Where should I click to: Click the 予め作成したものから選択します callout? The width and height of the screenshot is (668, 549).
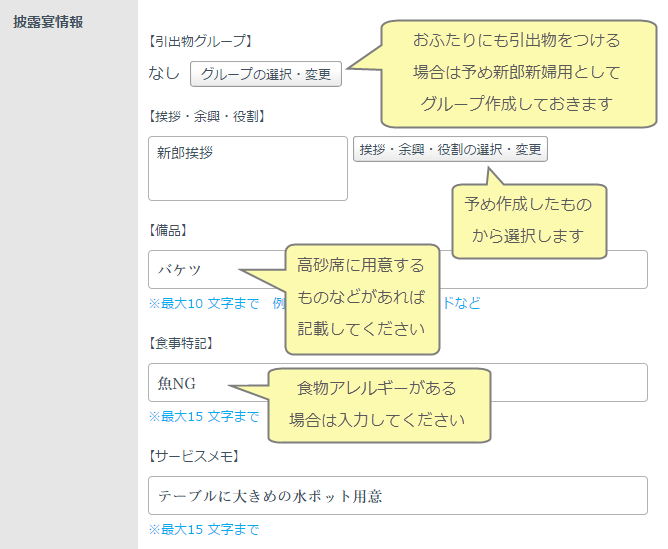[528, 222]
